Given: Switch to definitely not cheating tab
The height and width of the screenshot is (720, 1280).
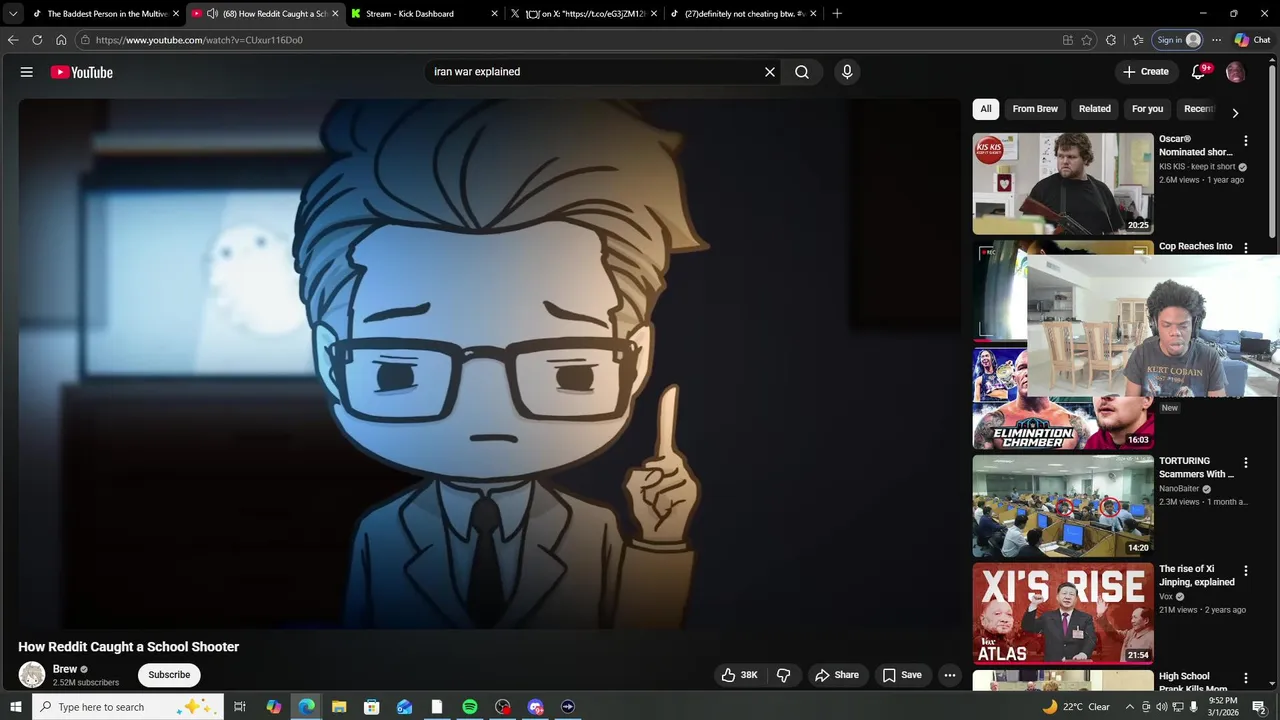Looking at the screenshot, I should (x=743, y=13).
